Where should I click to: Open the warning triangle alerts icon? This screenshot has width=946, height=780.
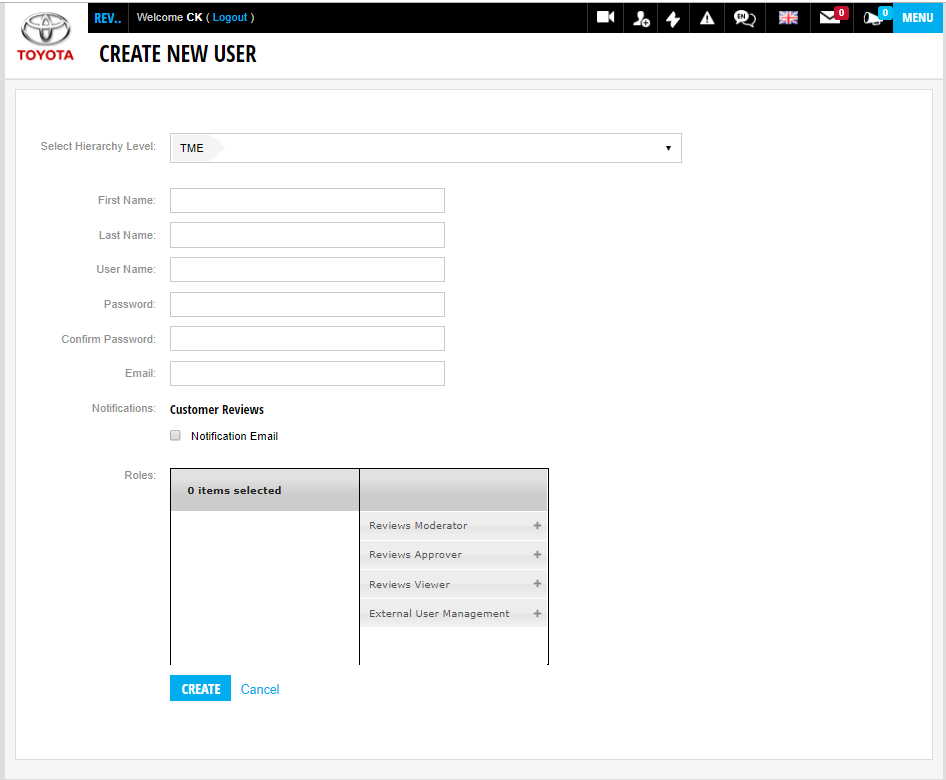706,18
